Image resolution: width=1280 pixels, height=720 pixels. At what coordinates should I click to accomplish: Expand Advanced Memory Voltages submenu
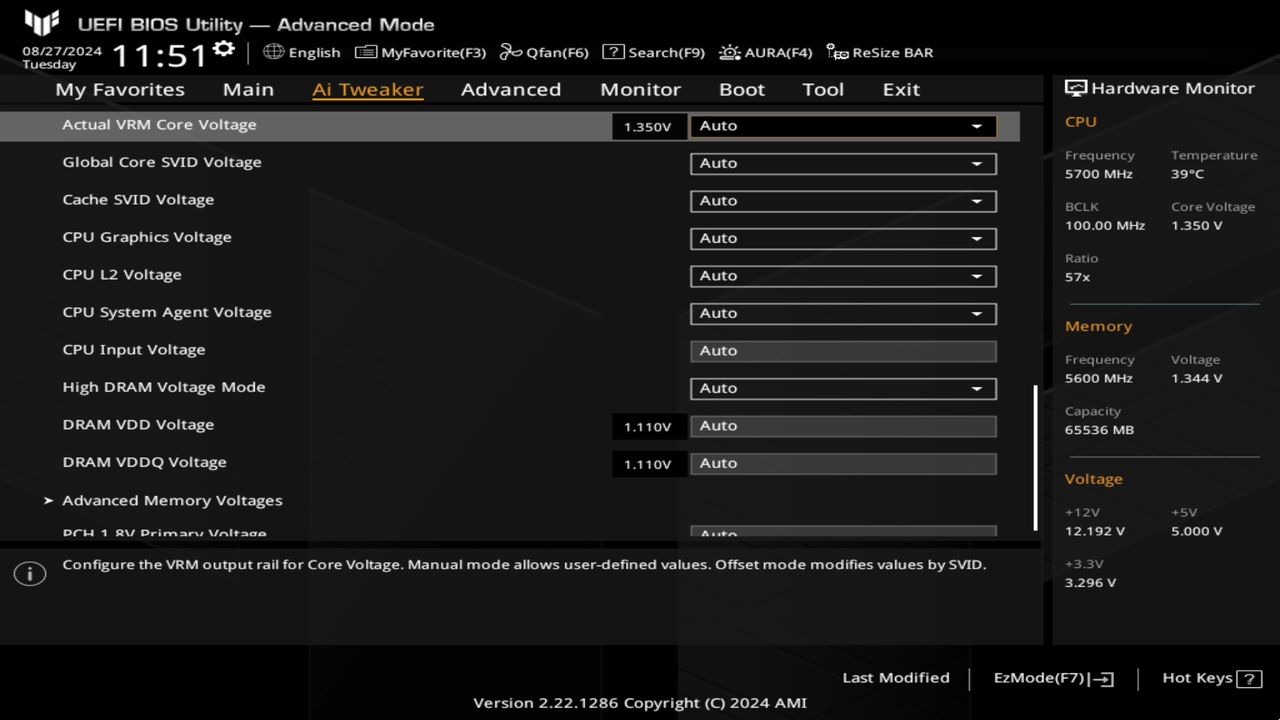coord(172,500)
